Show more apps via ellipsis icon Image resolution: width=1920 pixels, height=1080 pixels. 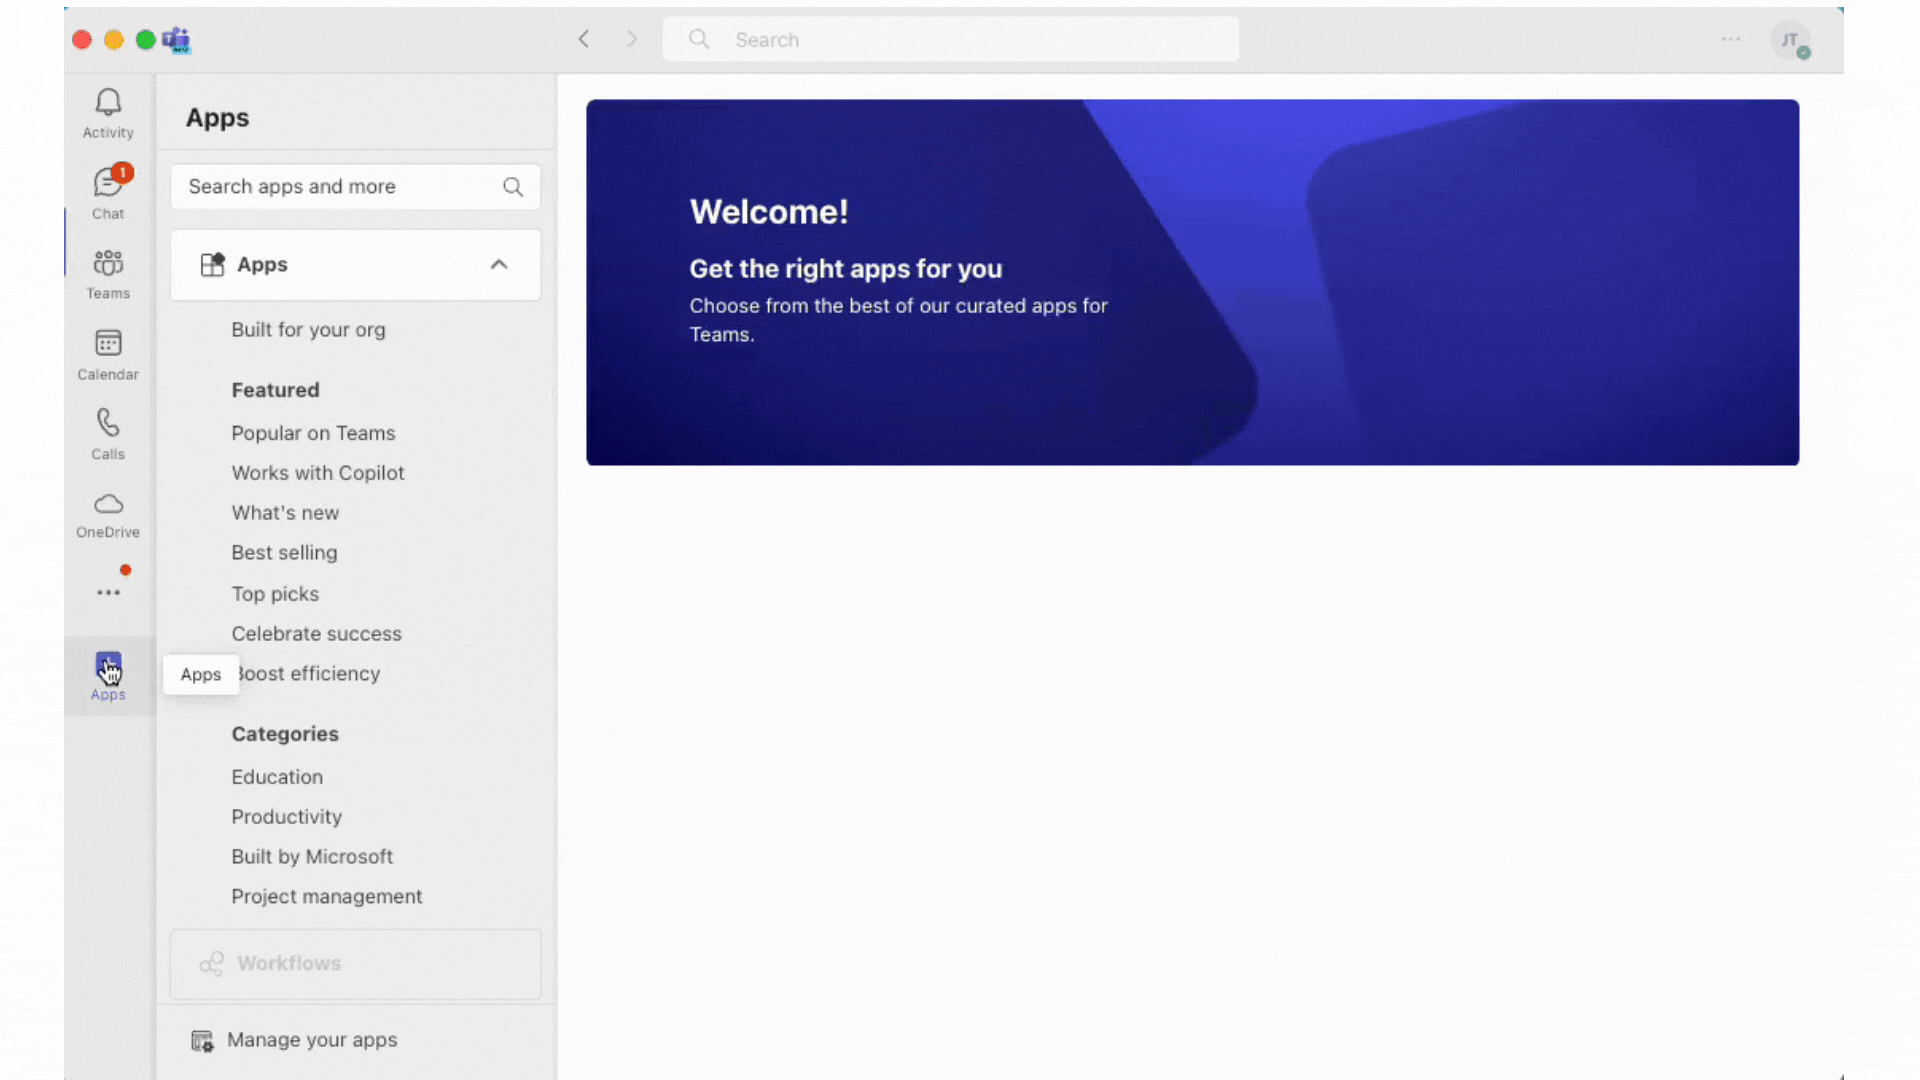[108, 592]
